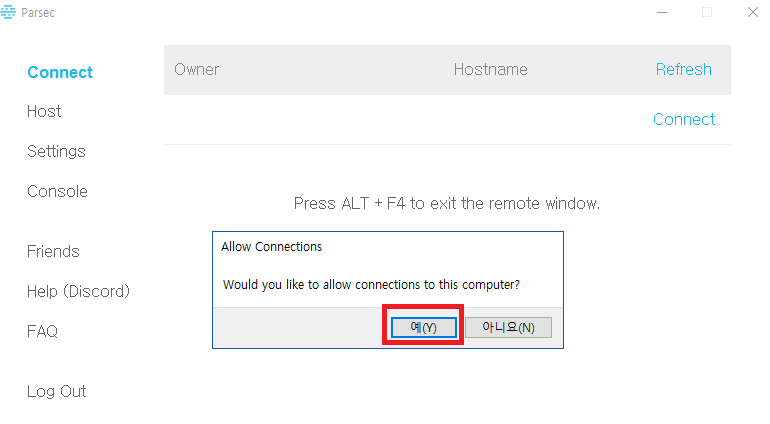Click the Connect link in the computer row
The width and height of the screenshot is (770, 424).
[x=684, y=119]
